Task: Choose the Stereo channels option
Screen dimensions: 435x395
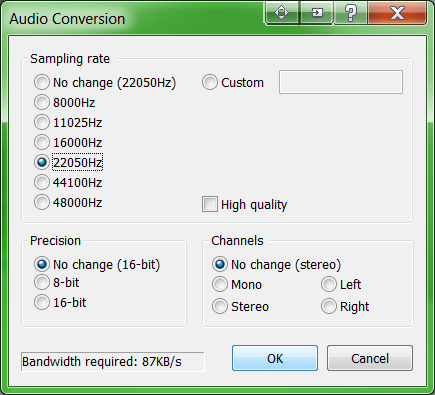Action: (x=240, y=306)
